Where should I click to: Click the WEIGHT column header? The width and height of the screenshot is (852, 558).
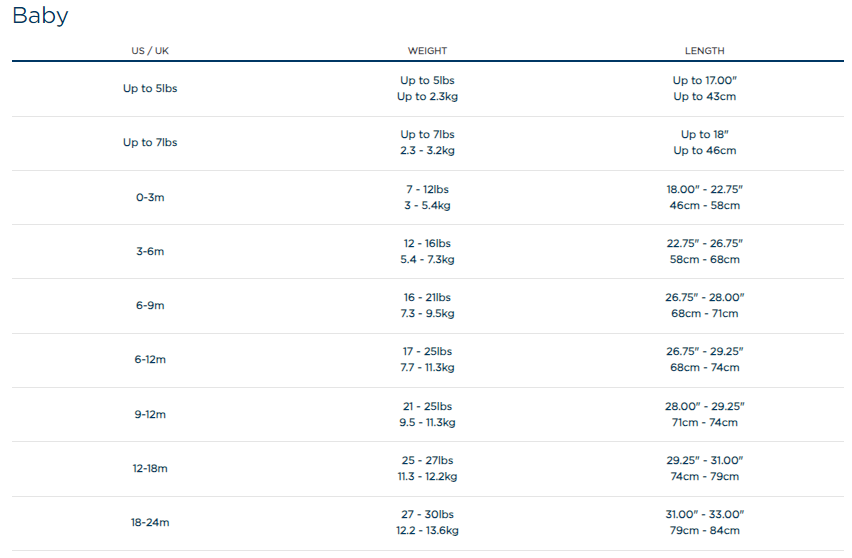coord(427,50)
